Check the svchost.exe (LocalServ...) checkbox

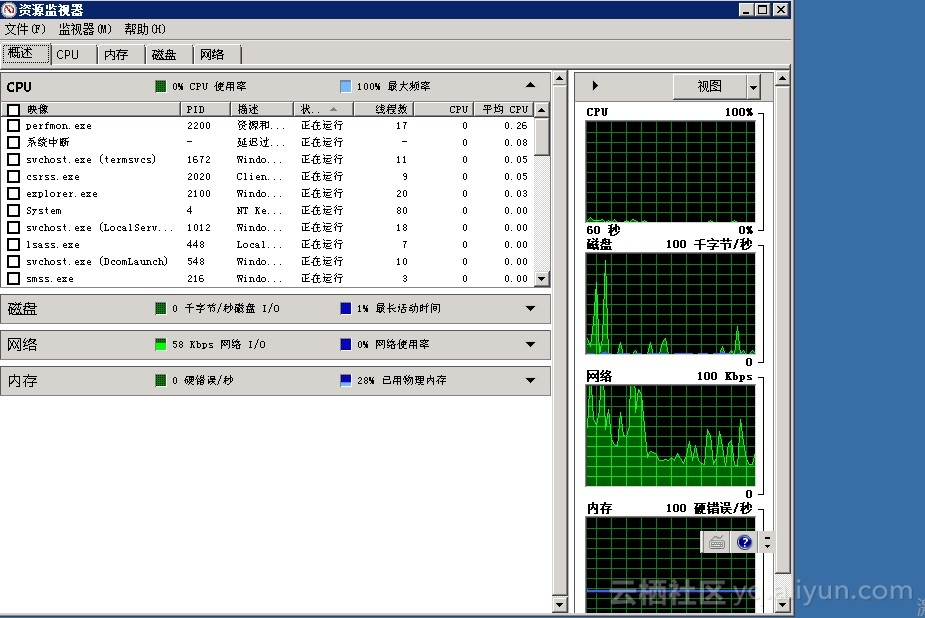coord(14,228)
